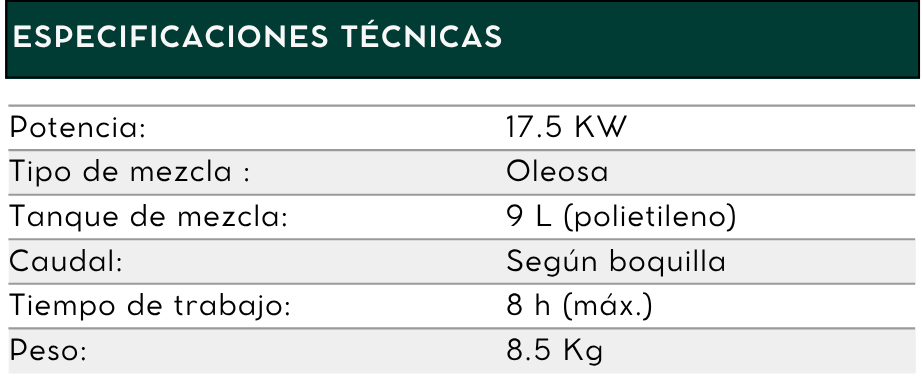
Task: Click the word boquilla in Caudal row
Action: click(667, 262)
